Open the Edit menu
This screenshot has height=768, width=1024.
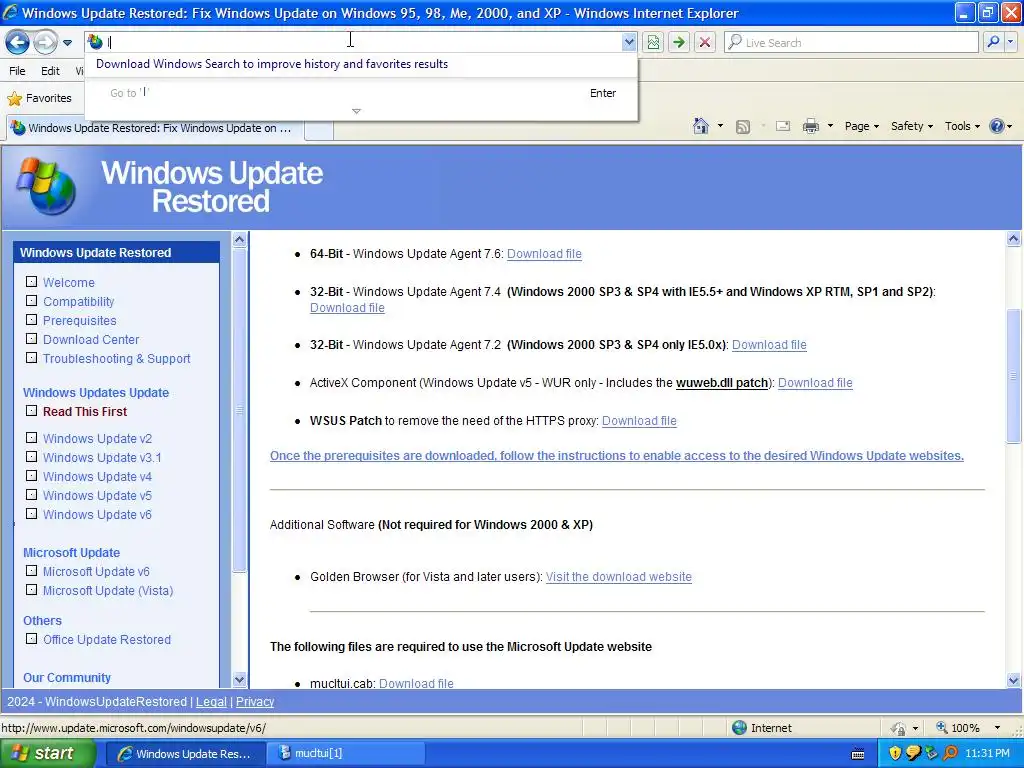50,71
